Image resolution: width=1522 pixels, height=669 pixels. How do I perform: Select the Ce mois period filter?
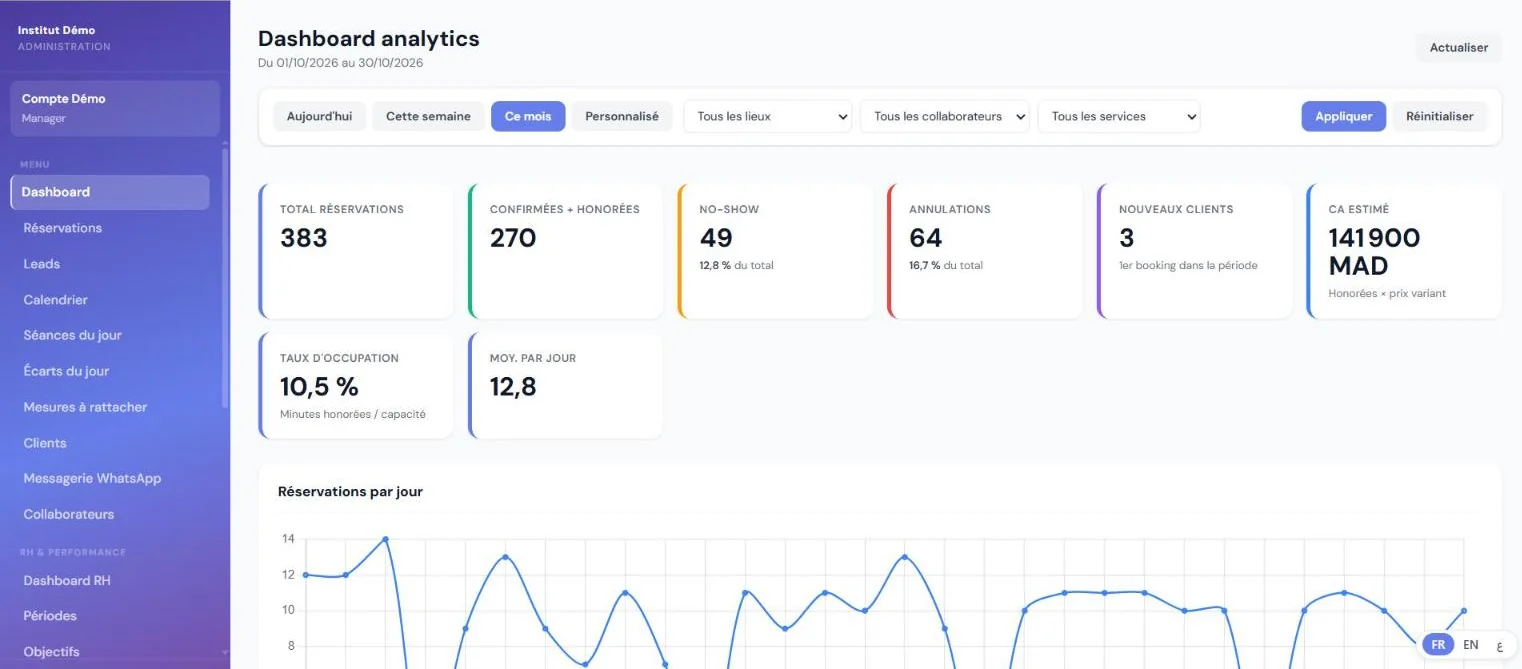pos(528,116)
